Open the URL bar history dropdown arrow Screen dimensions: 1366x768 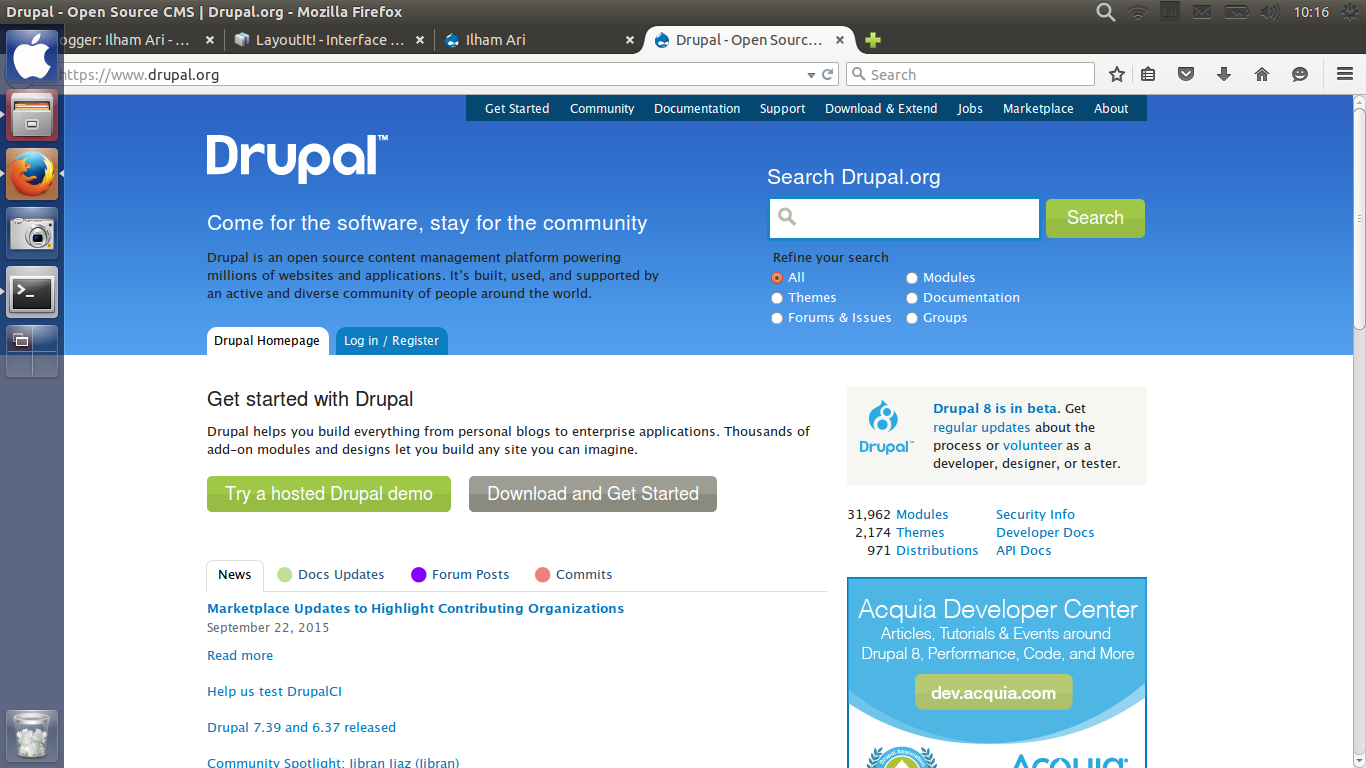pos(812,75)
